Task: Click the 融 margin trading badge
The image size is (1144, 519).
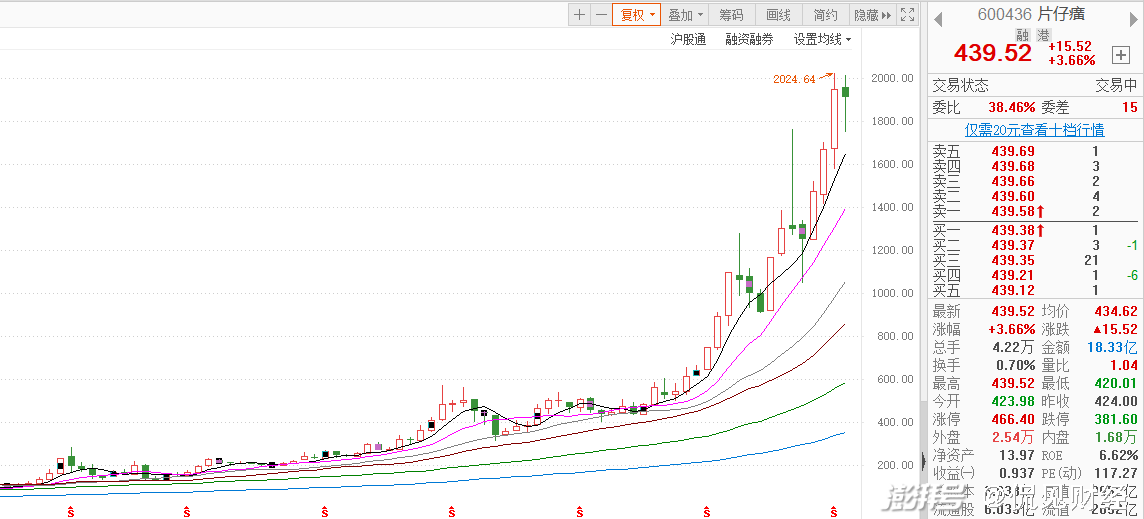Action: 1023,35
